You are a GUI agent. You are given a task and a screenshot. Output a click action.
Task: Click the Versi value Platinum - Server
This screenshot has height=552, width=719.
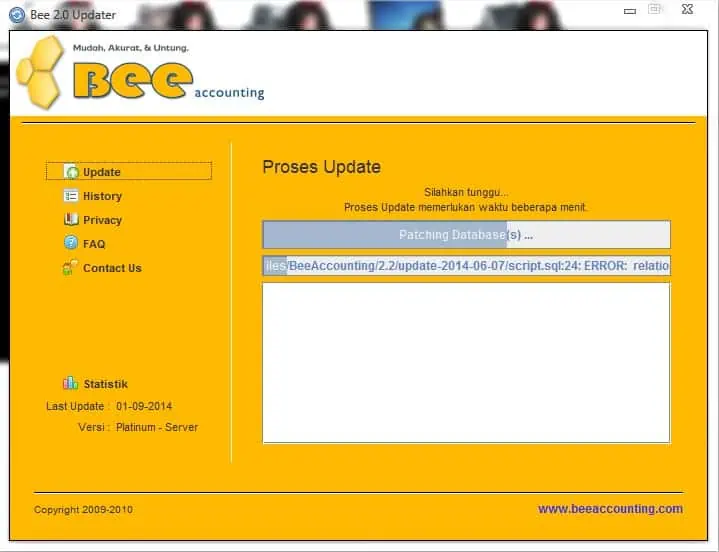[x=157, y=427]
